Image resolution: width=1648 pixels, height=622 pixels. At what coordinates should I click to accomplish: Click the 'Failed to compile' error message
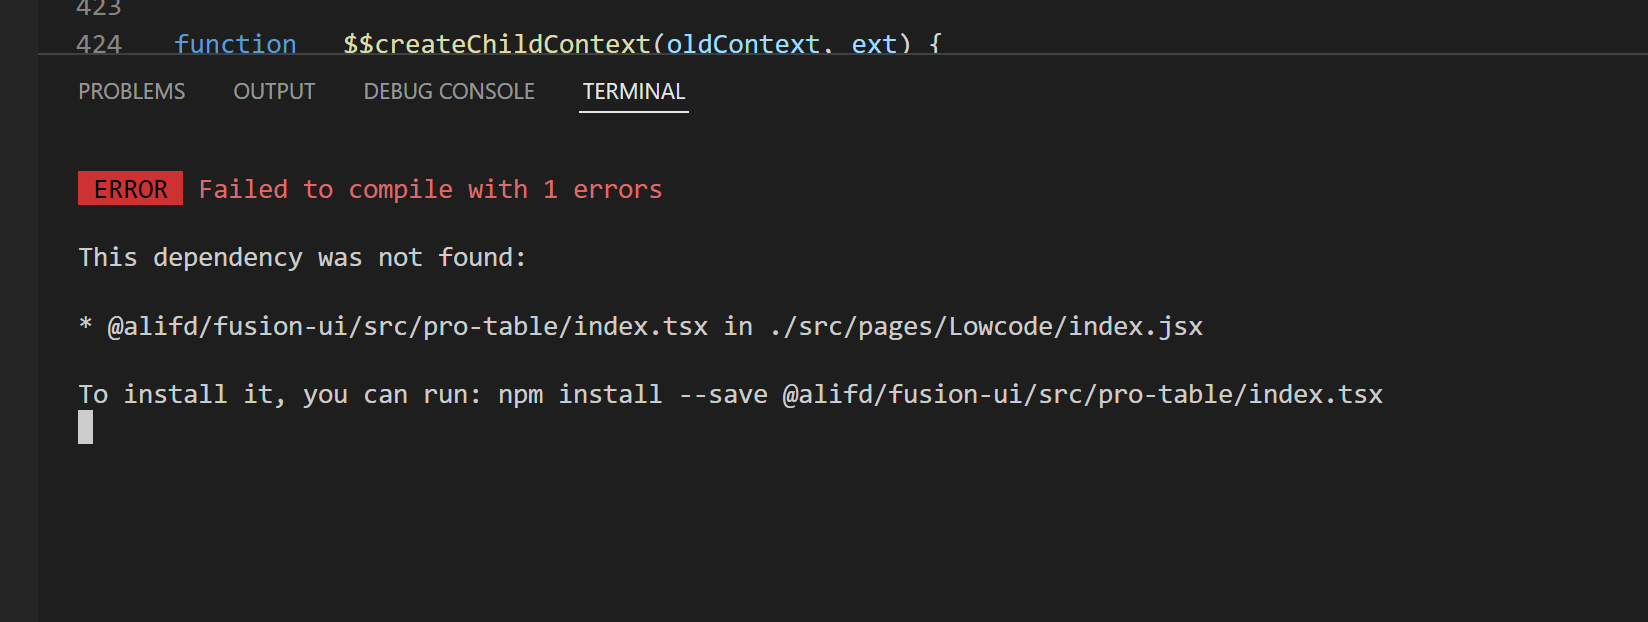[x=430, y=189]
